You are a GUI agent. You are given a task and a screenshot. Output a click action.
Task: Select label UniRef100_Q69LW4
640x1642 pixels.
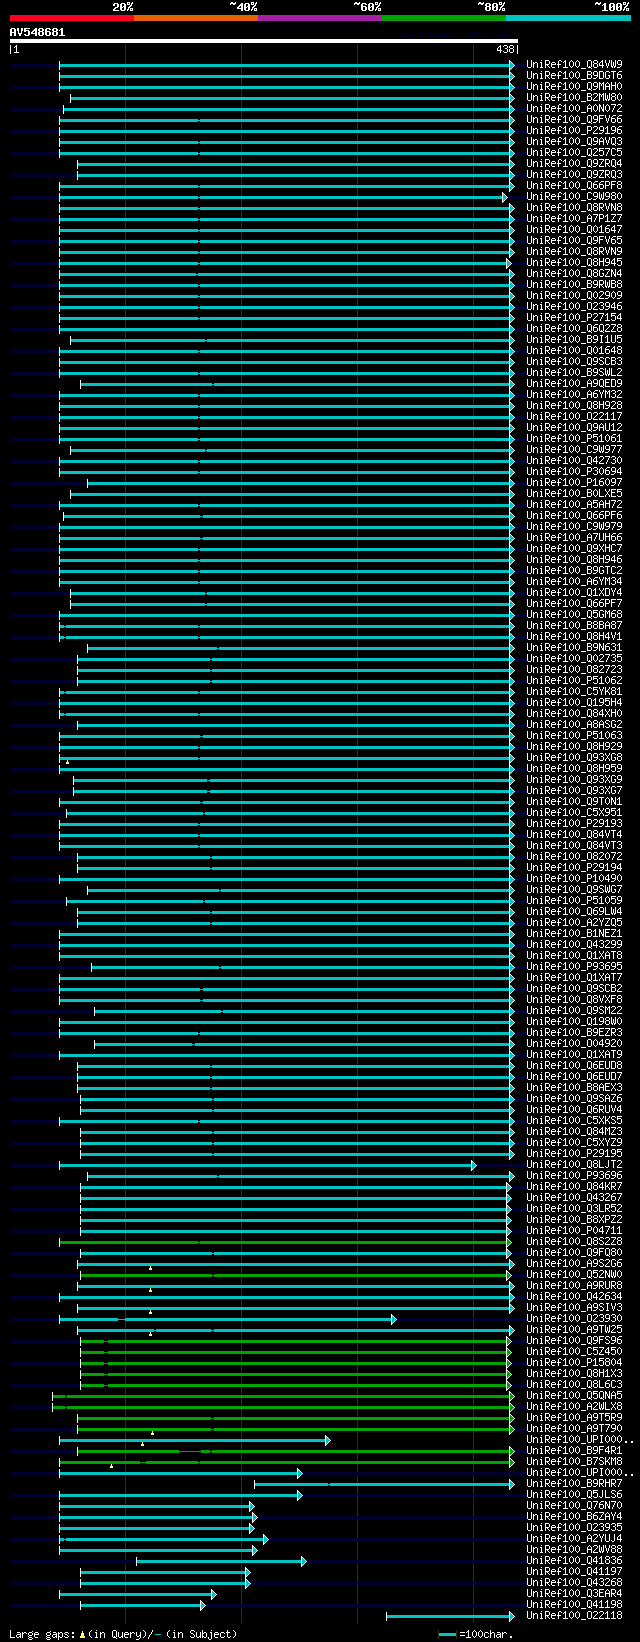click(x=574, y=912)
